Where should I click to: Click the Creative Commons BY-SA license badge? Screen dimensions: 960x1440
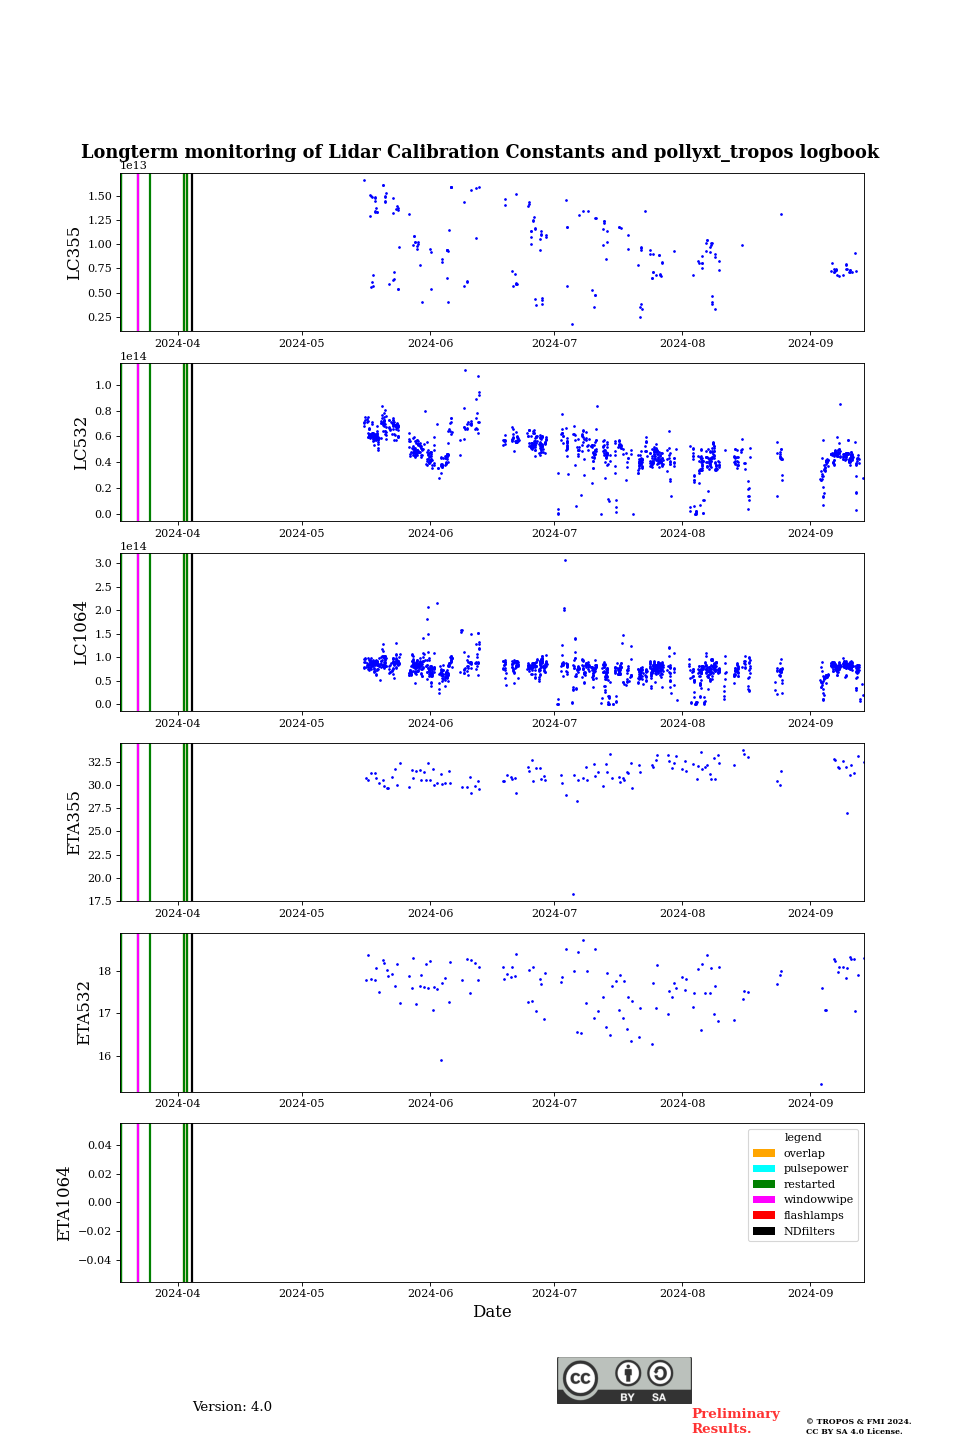point(624,1380)
